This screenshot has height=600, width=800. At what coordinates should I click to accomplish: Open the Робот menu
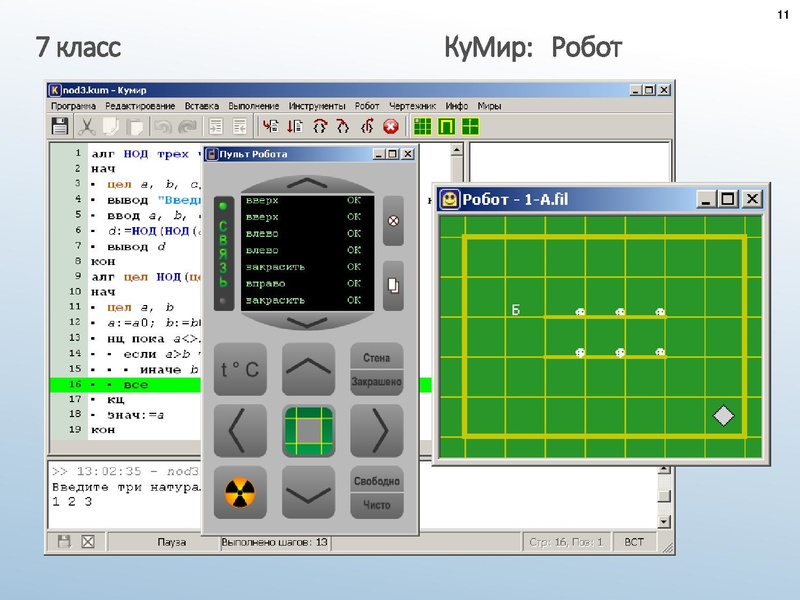pyautogui.click(x=367, y=106)
